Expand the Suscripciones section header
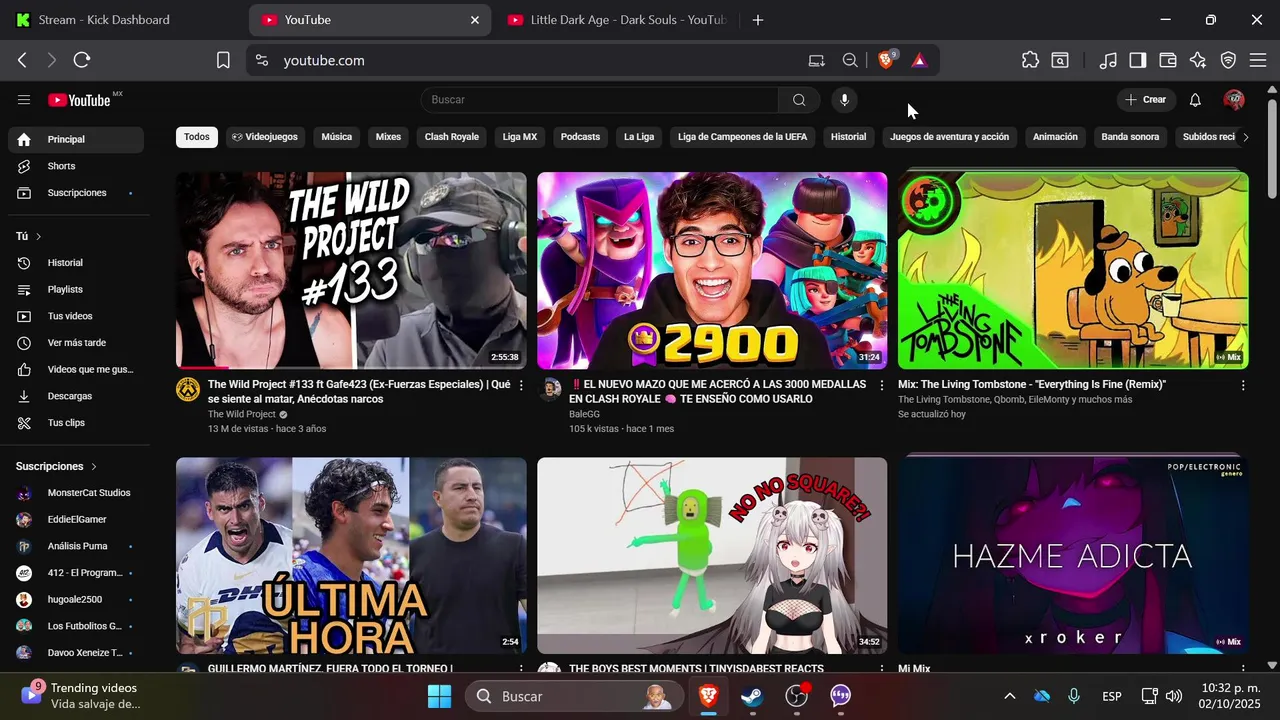 pos(56,467)
